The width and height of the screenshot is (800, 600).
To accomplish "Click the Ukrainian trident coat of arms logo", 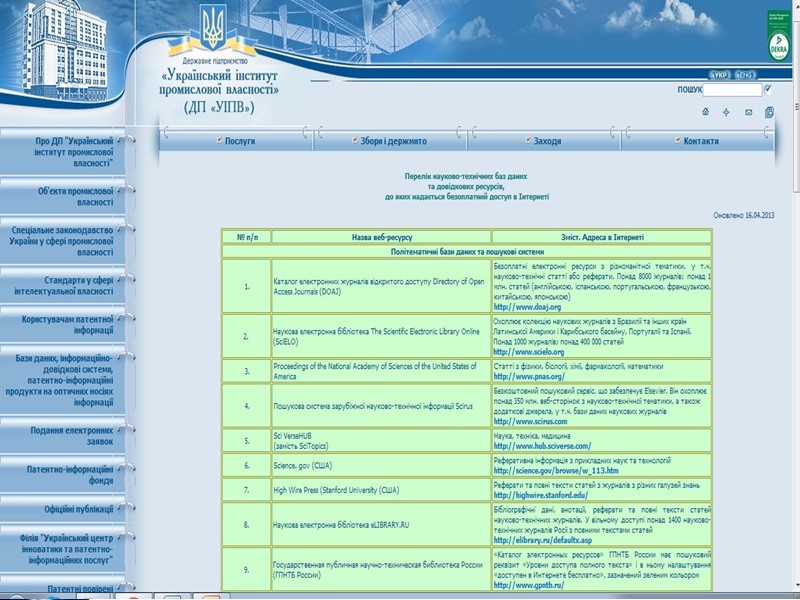I will pyautogui.click(x=212, y=27).
